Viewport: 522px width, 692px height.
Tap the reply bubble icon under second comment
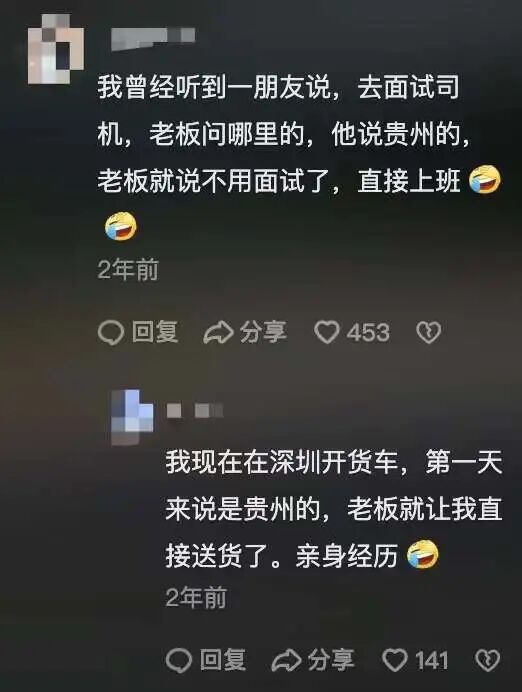[179, 660]
